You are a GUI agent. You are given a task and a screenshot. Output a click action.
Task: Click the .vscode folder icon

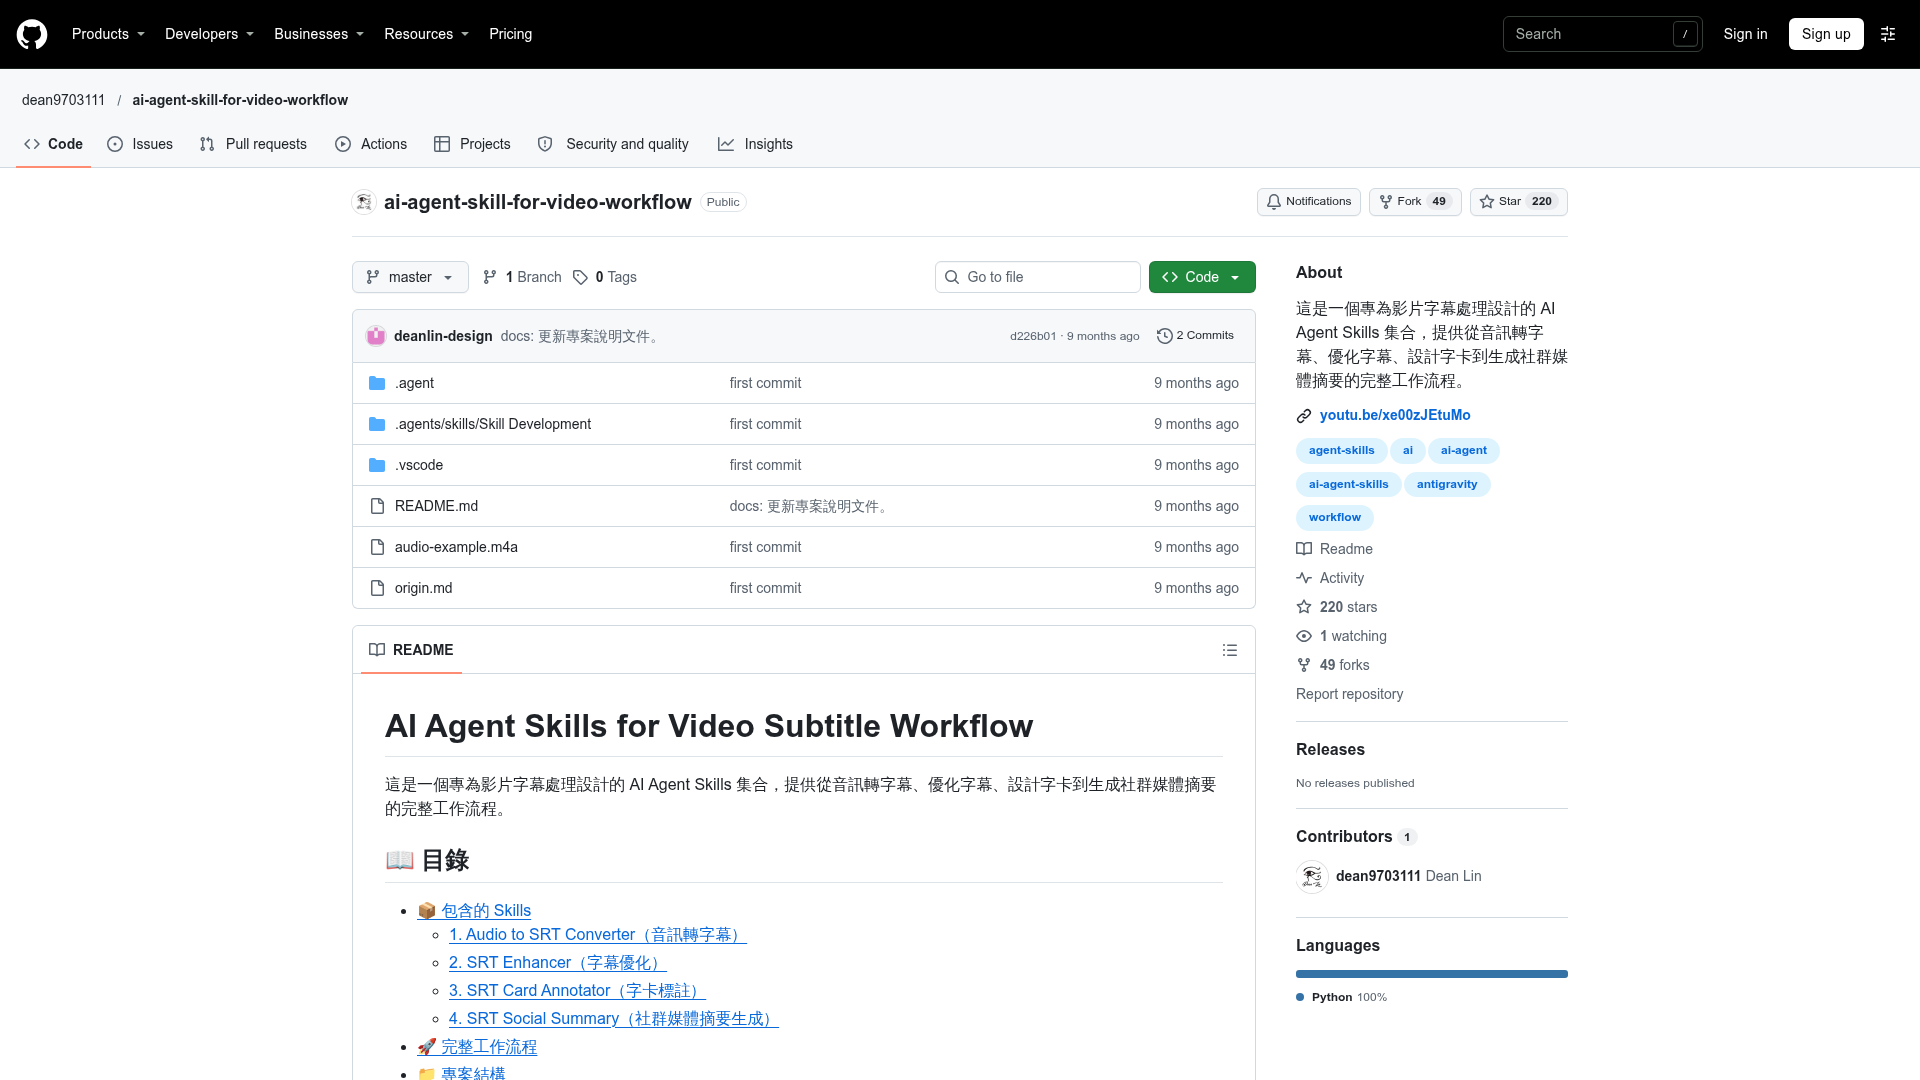377,465
